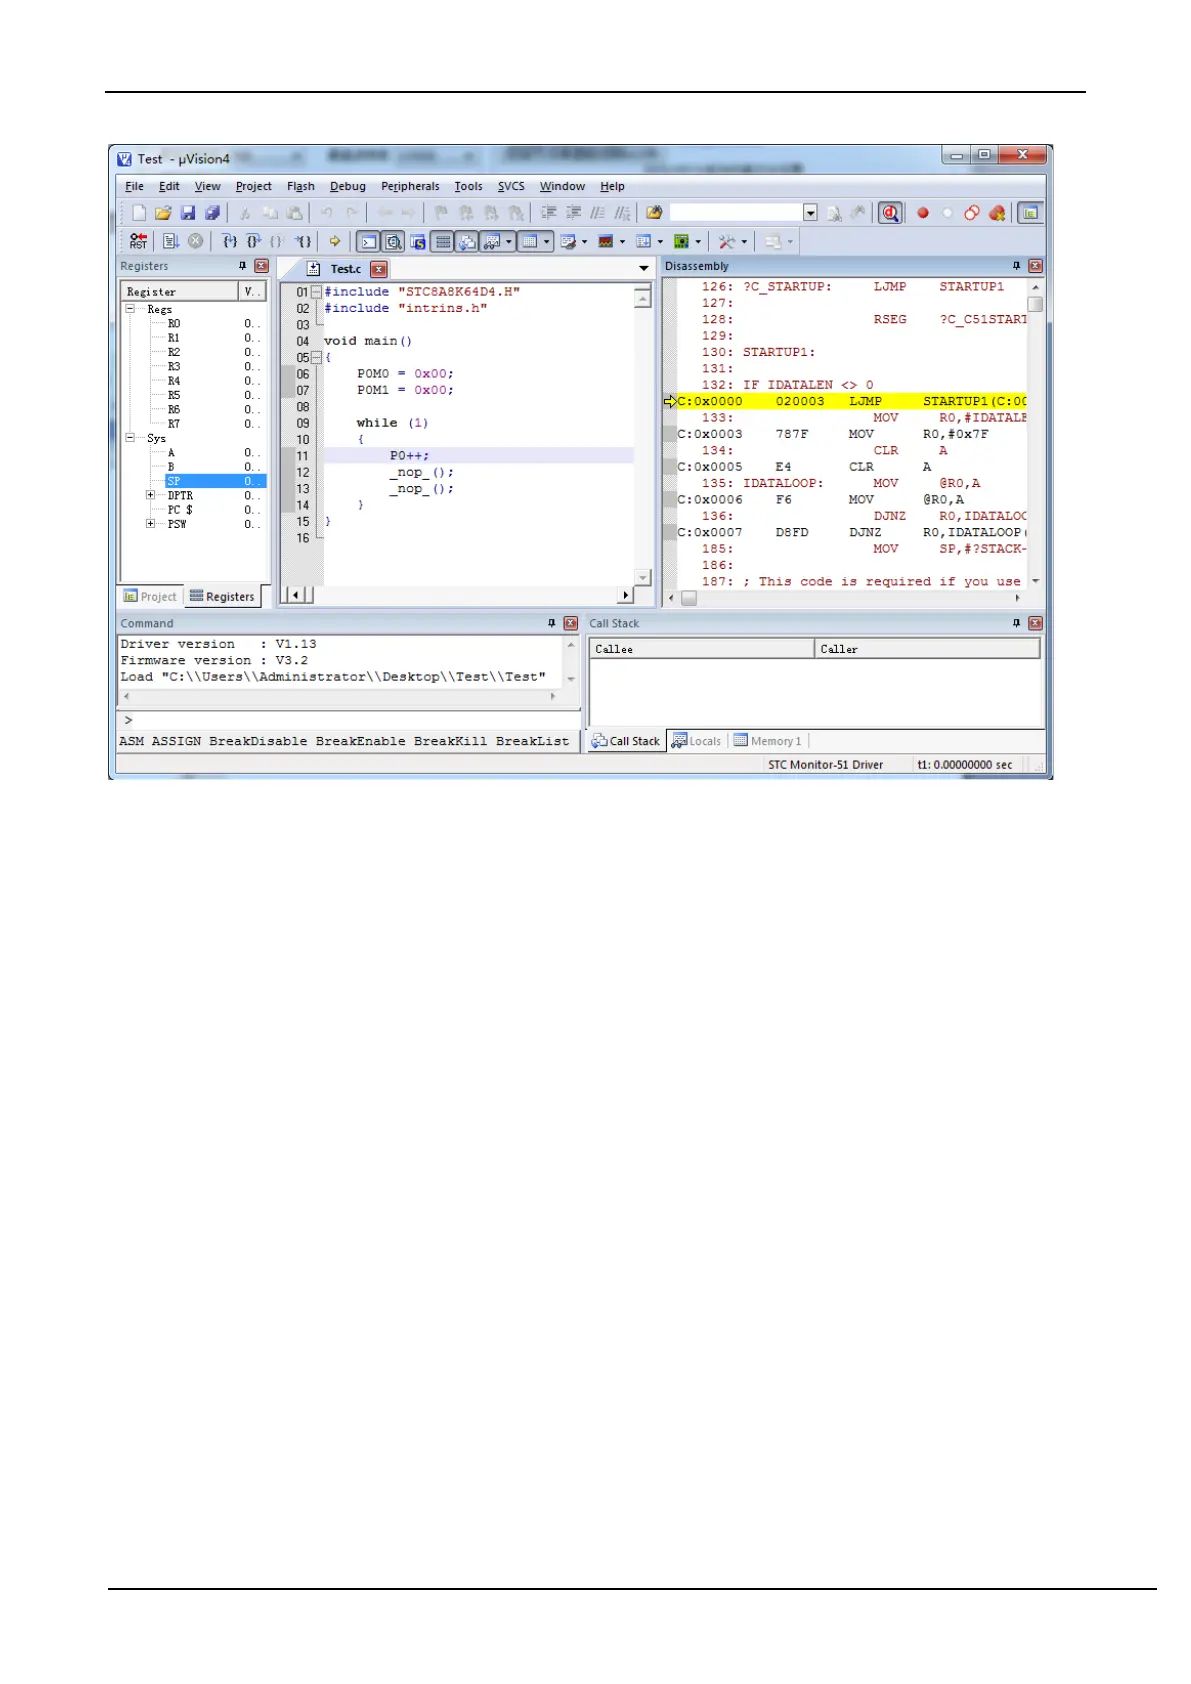1191x1684 pixels.
Task: Click the Show Next Statement arrow icon
Action: [x=335, y=241]
